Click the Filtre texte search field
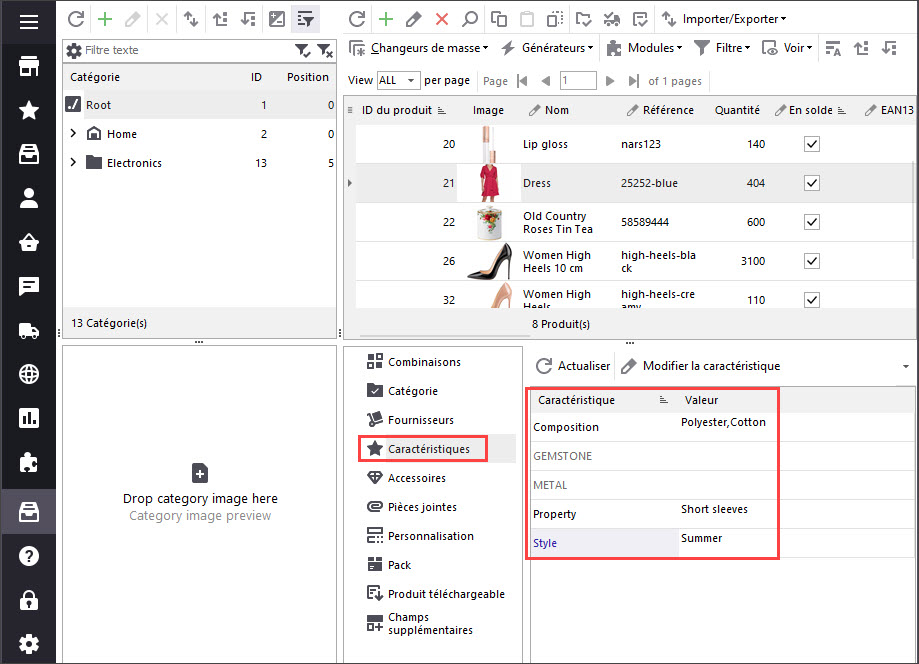The height and width of the screenshot is (664, 919). [x=188, y=50]
